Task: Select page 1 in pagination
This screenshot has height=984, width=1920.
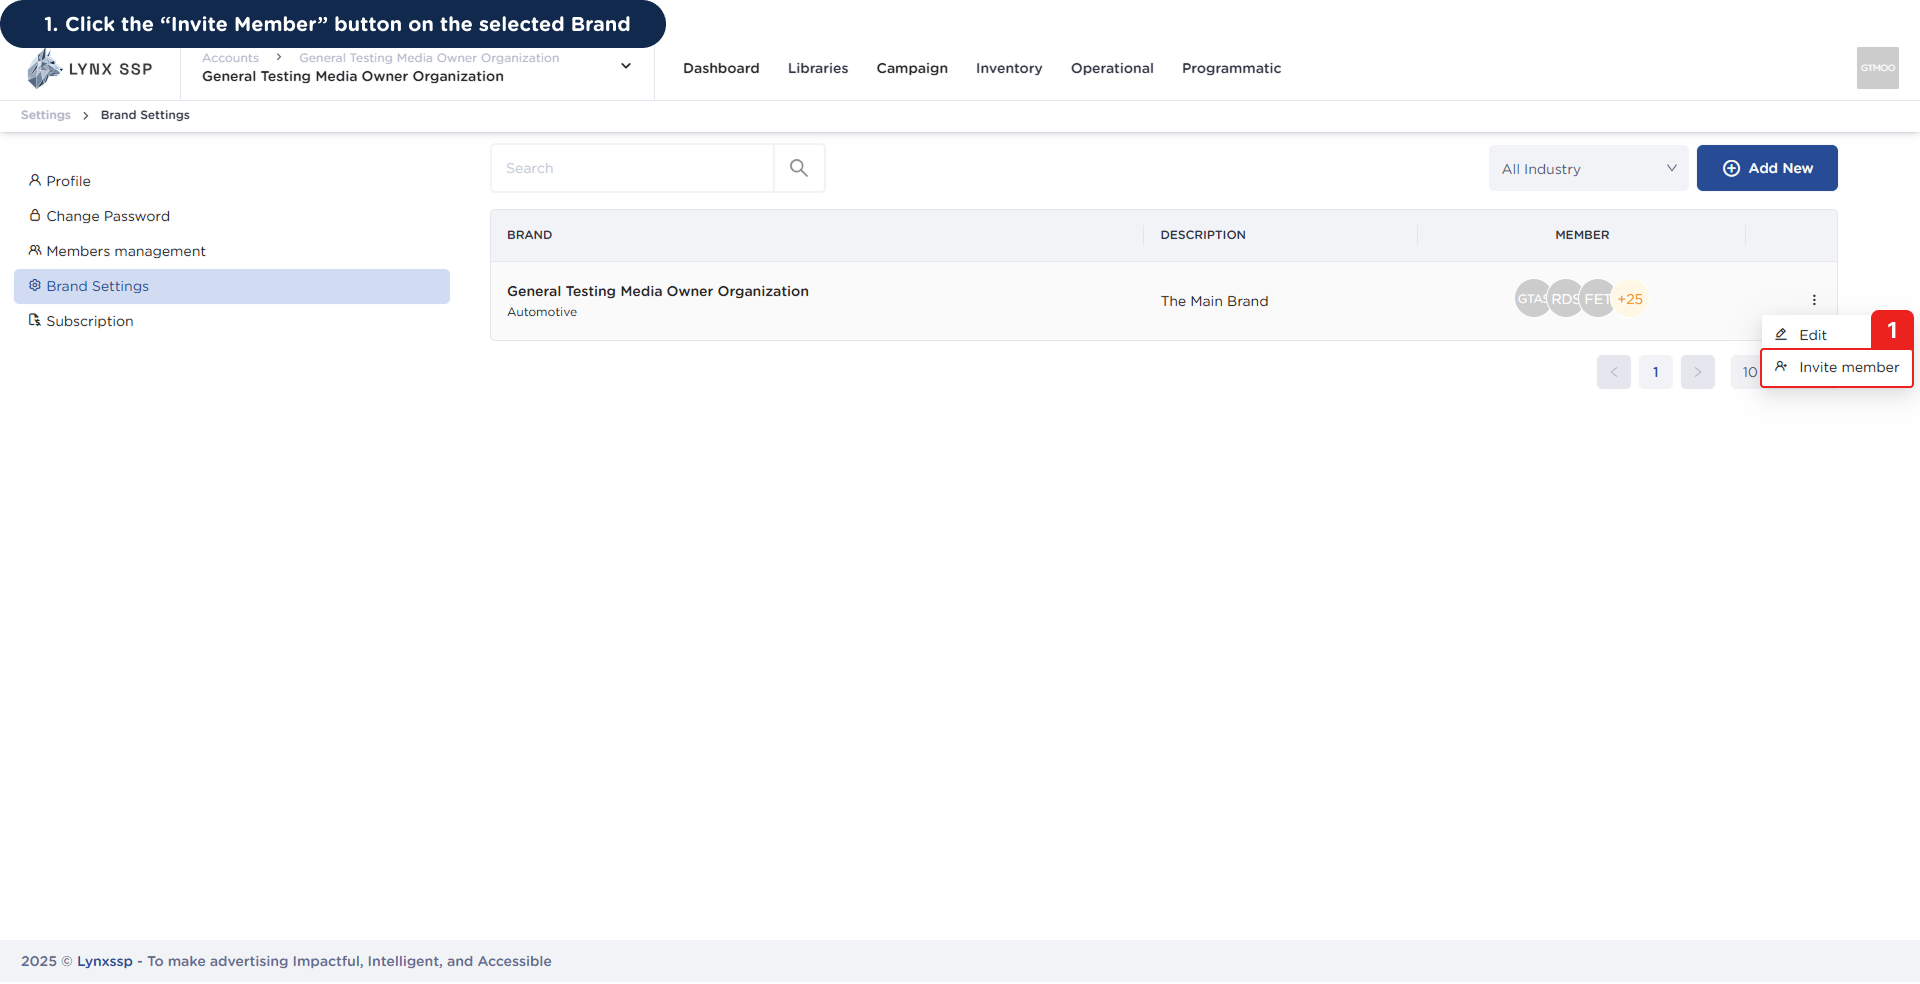Action: tap(1656, 372)
